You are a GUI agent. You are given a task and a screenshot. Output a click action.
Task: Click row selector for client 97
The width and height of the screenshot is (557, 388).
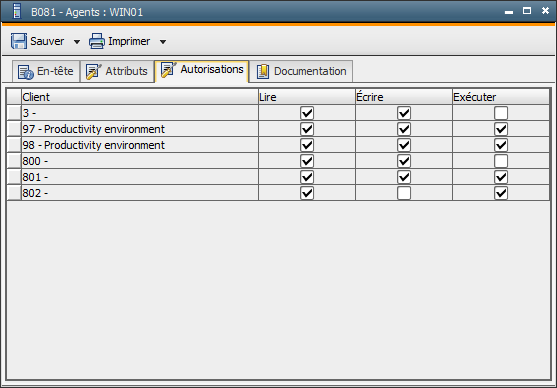click(x=14, y=129)
